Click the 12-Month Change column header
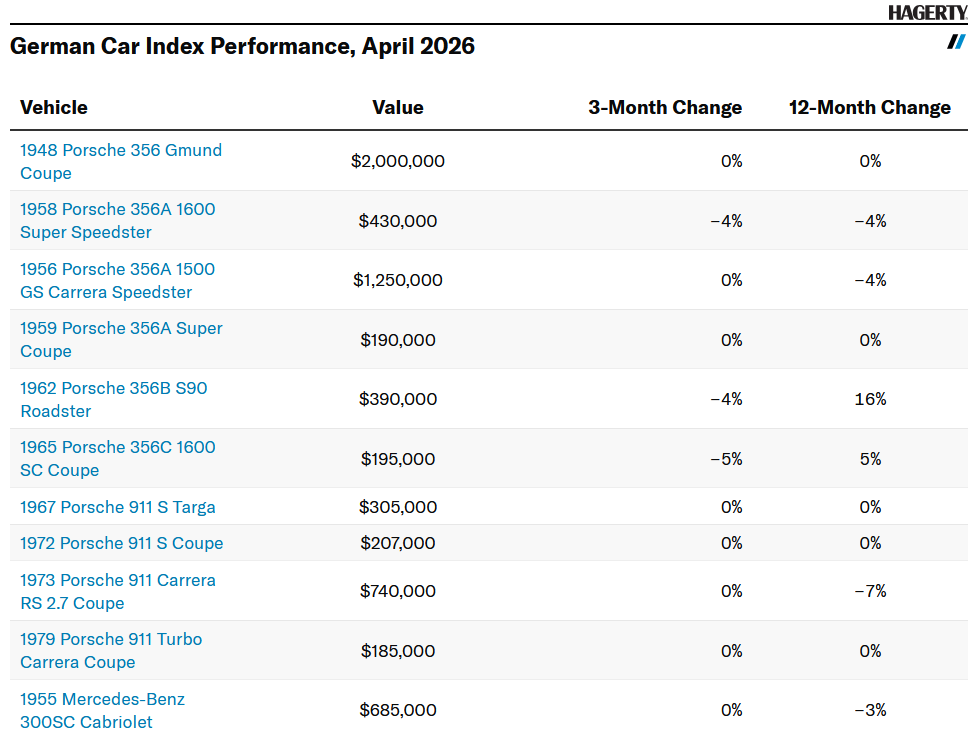The height and width of the screenshot is (737, 973). (x=869, y=107)
